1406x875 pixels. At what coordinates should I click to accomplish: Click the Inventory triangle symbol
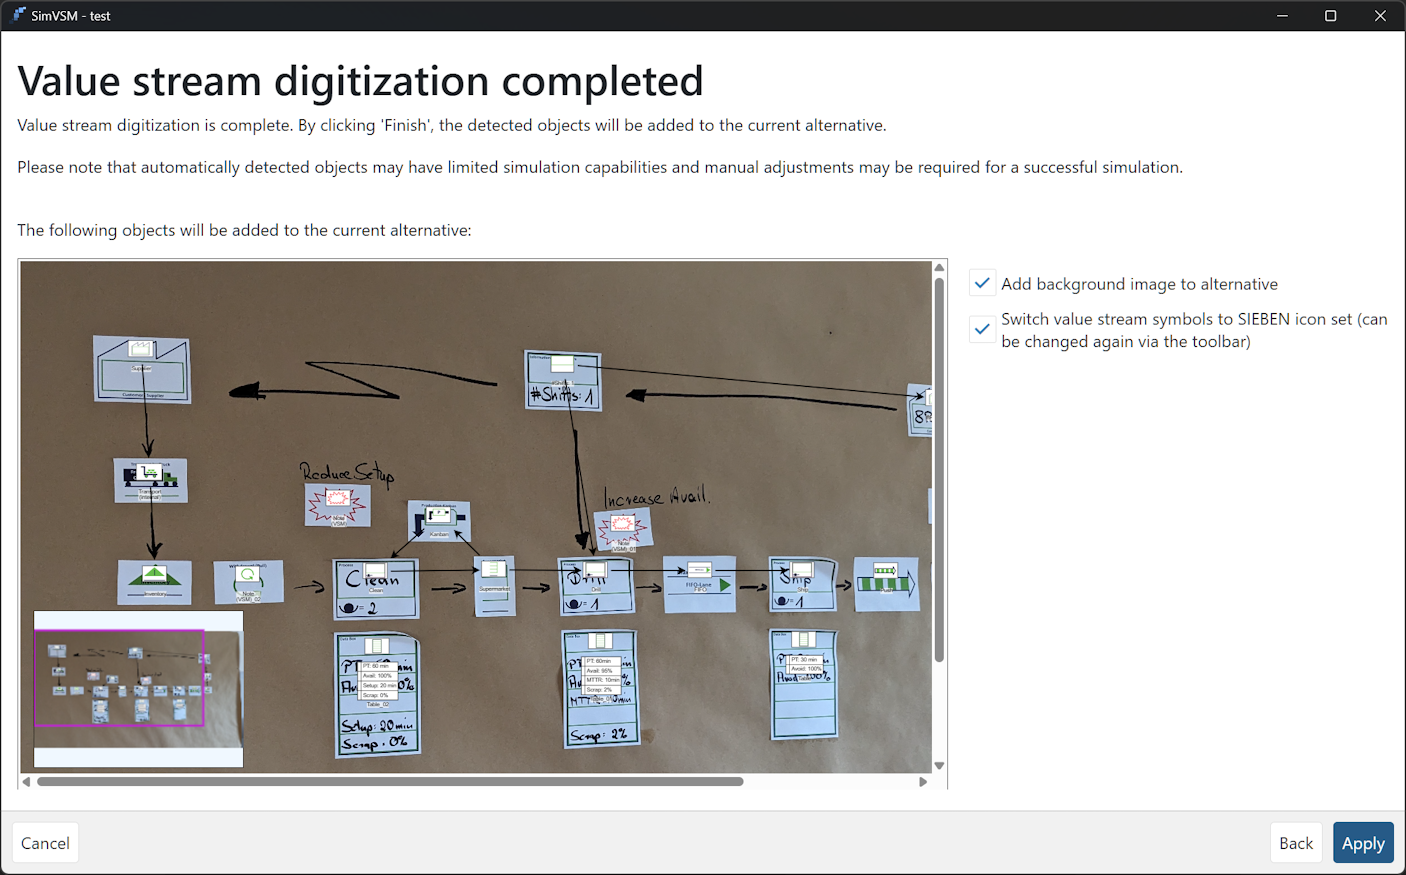154,581
